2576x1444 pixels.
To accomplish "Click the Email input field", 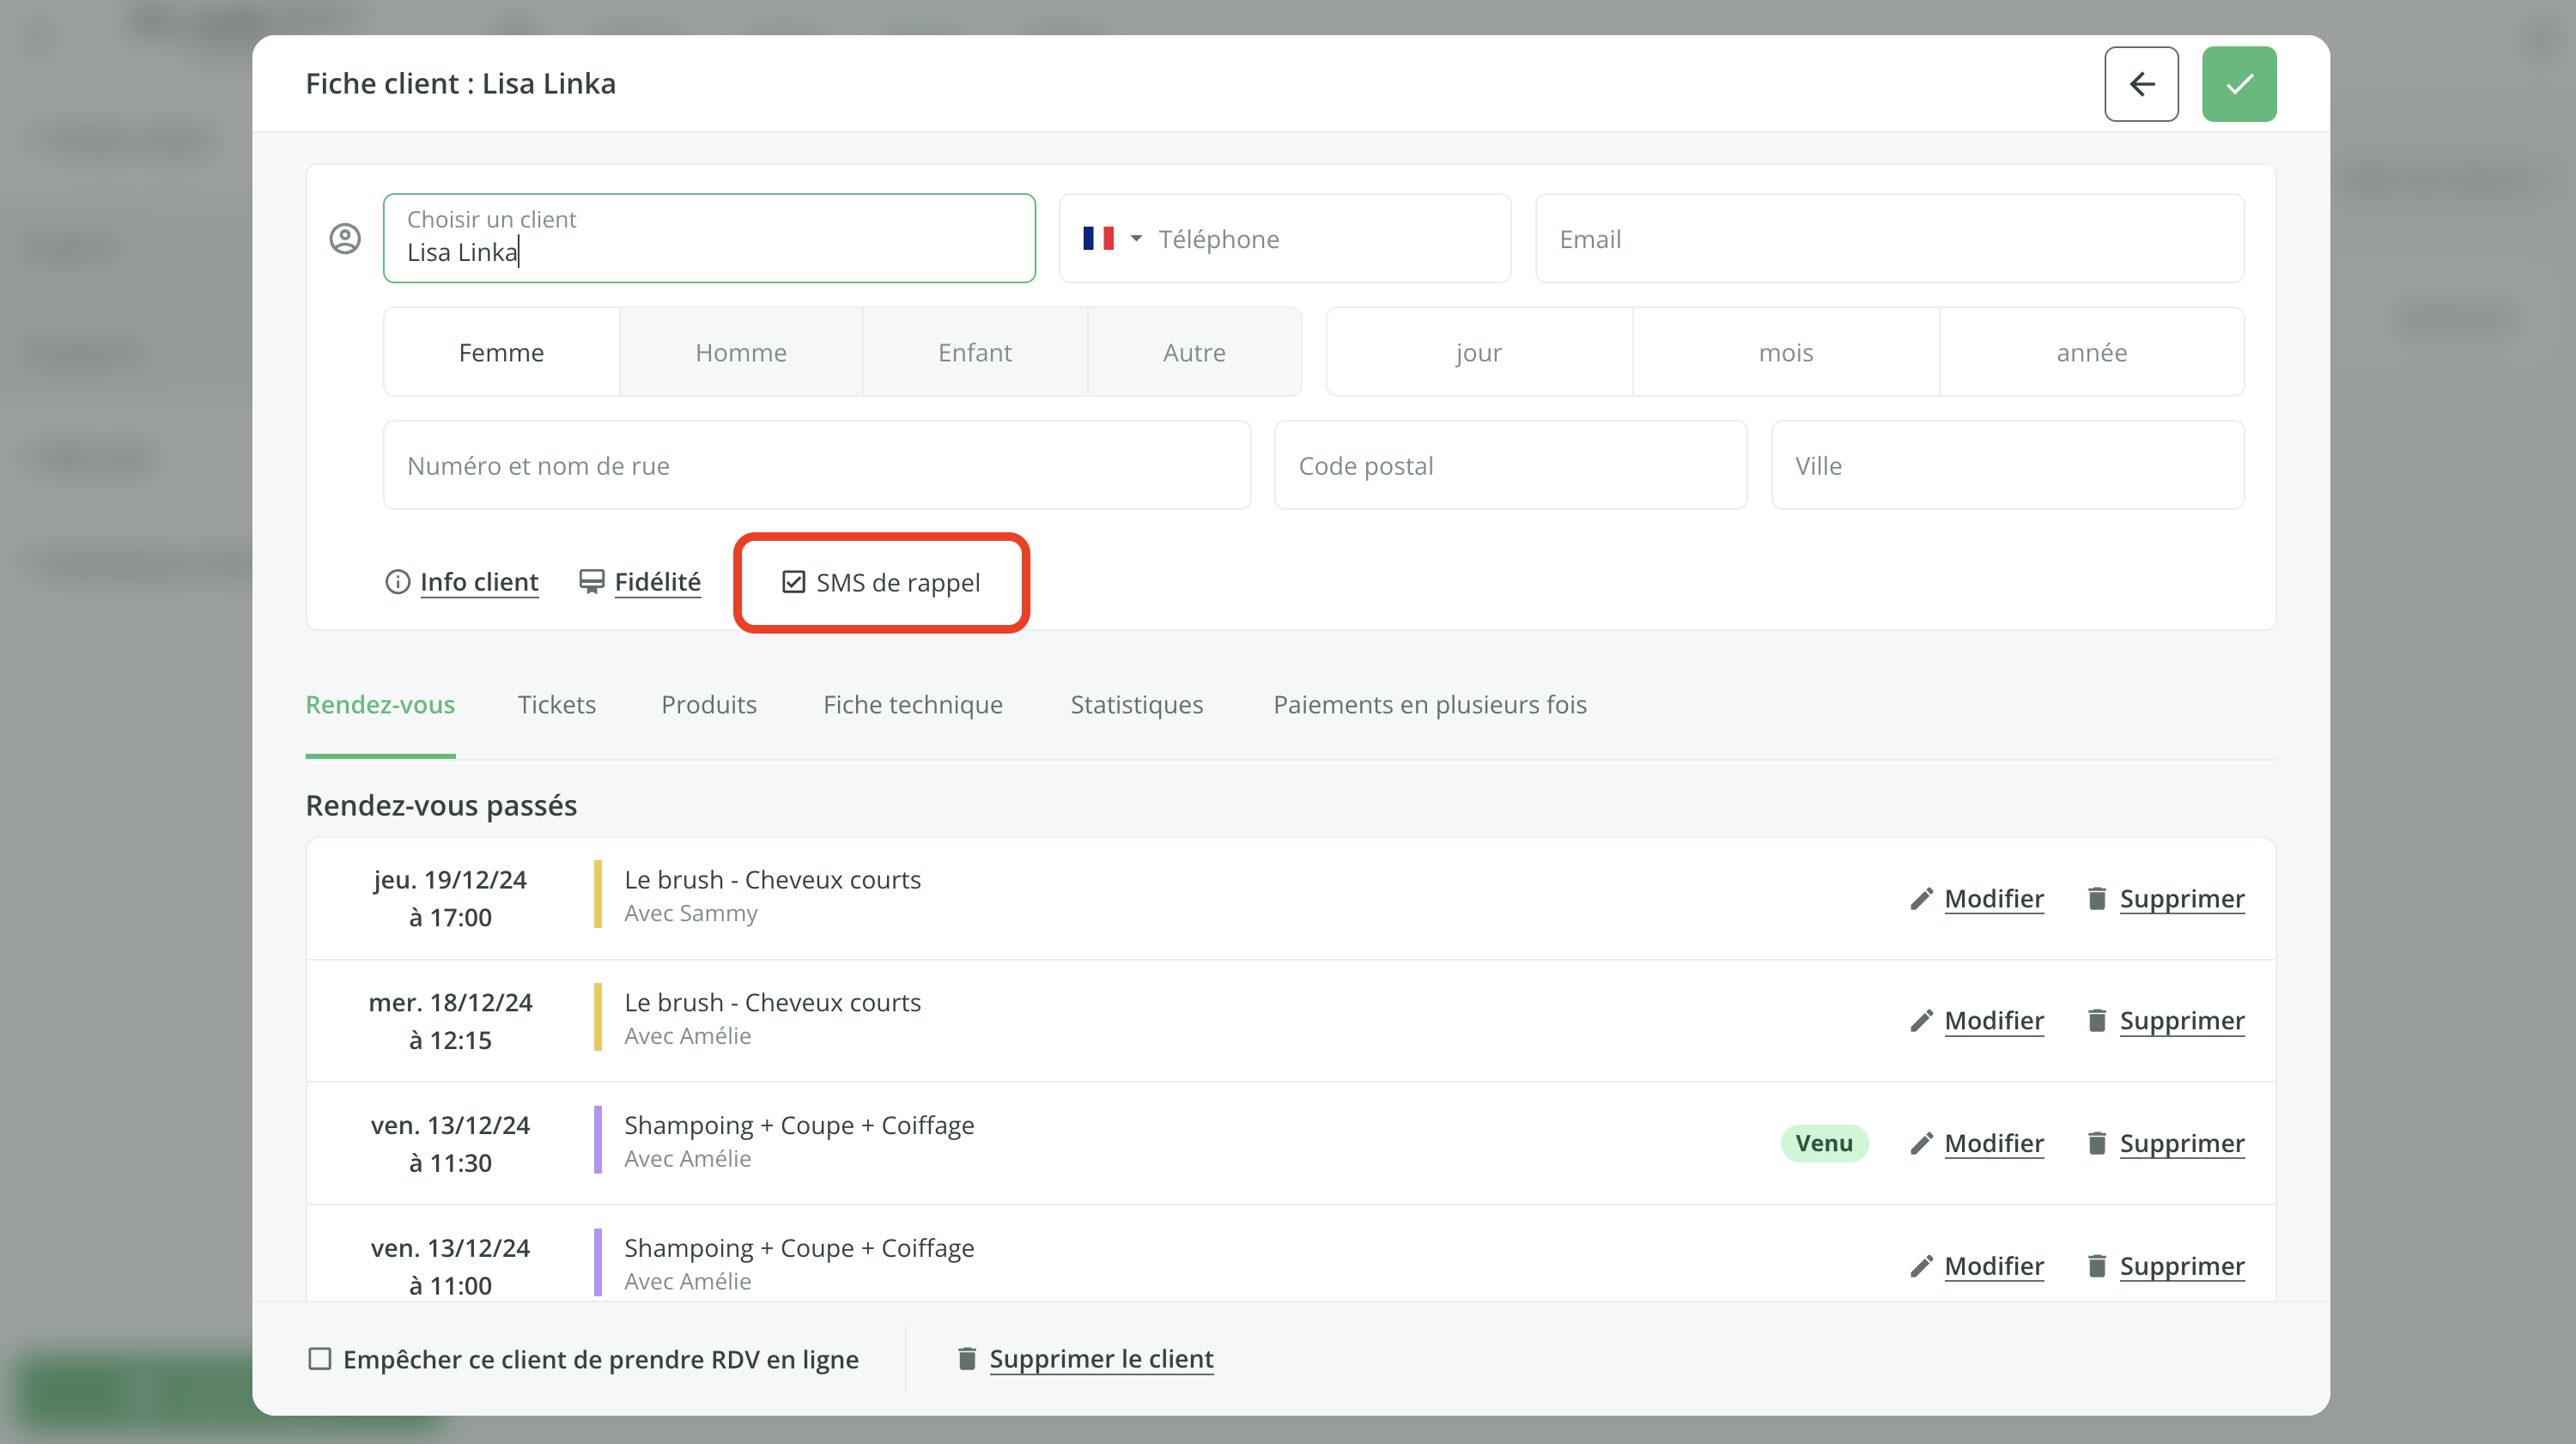I will (x=1888, y=239).
